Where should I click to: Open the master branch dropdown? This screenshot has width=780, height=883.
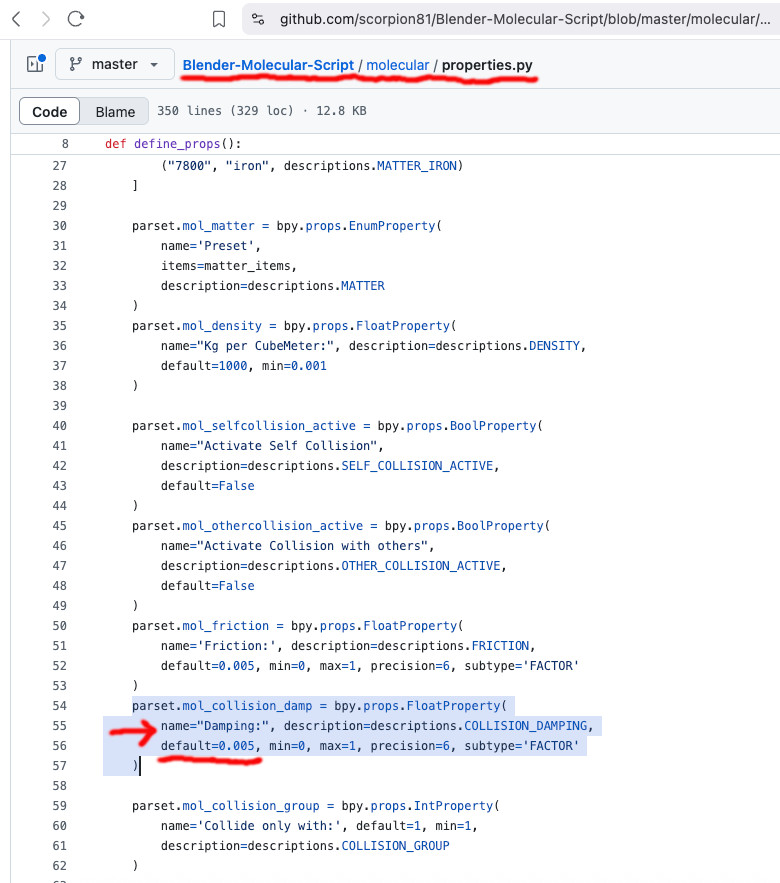point(114,64)
